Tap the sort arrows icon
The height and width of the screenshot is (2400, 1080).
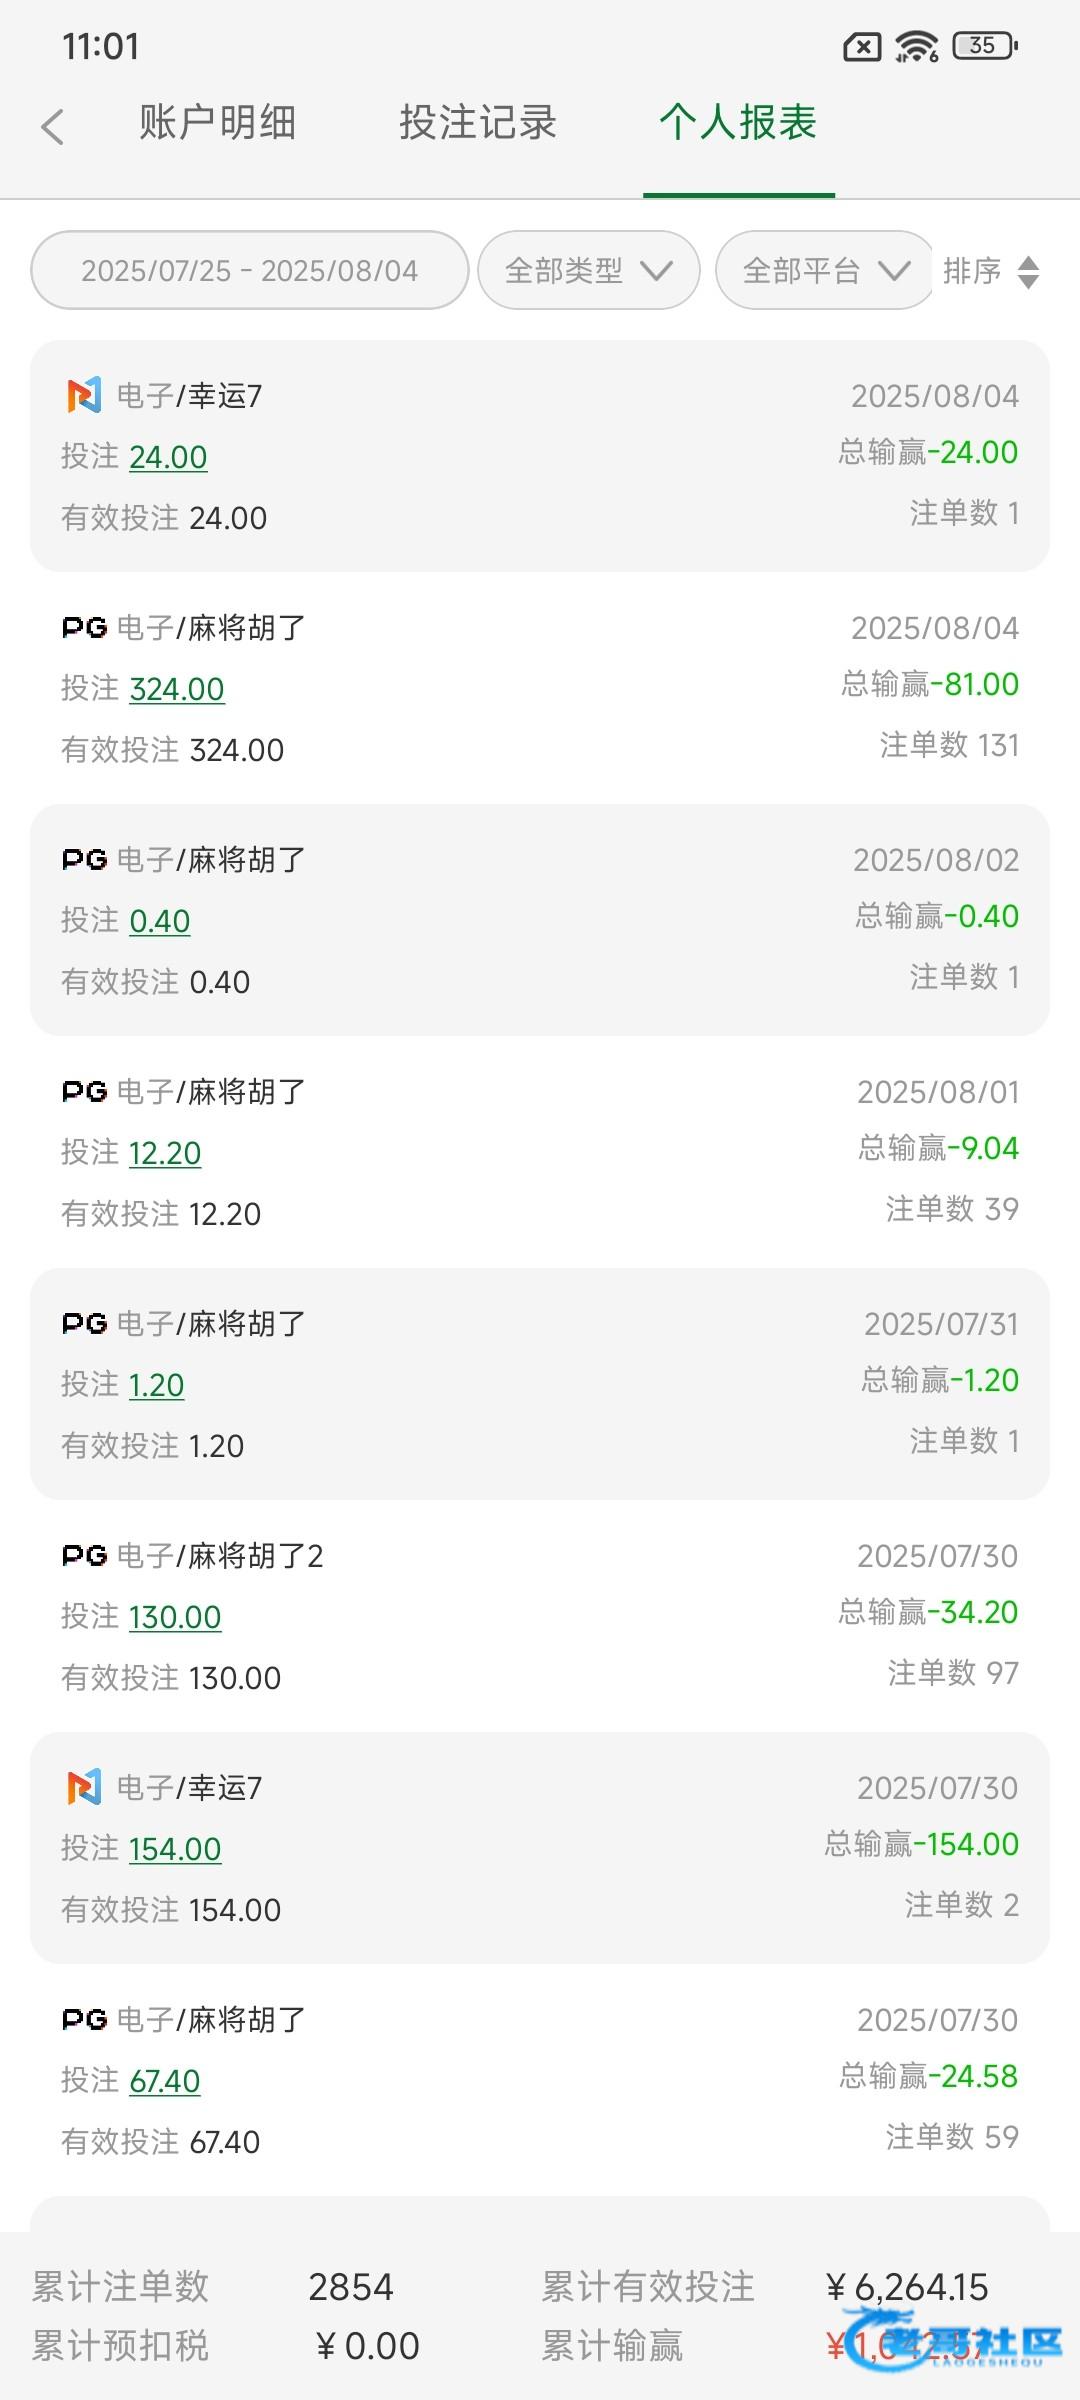click(x=1028, y=272)
